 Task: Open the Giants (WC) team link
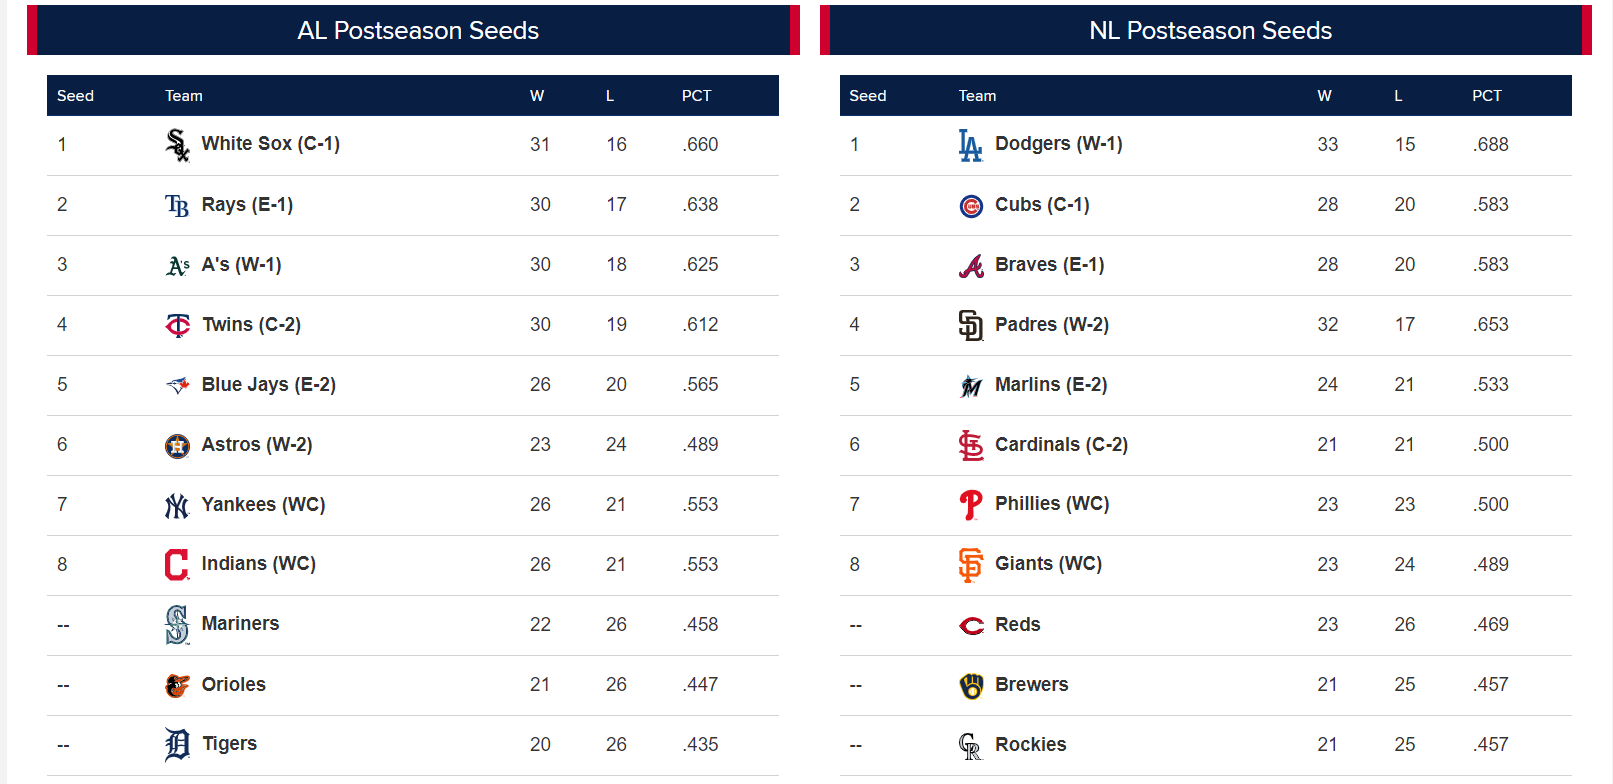coord(1048,563)
